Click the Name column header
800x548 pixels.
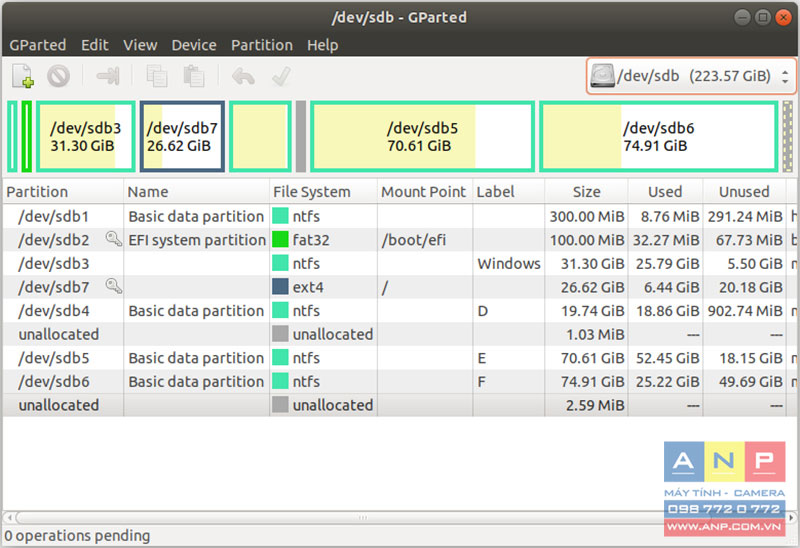click(x=196, y=192)
